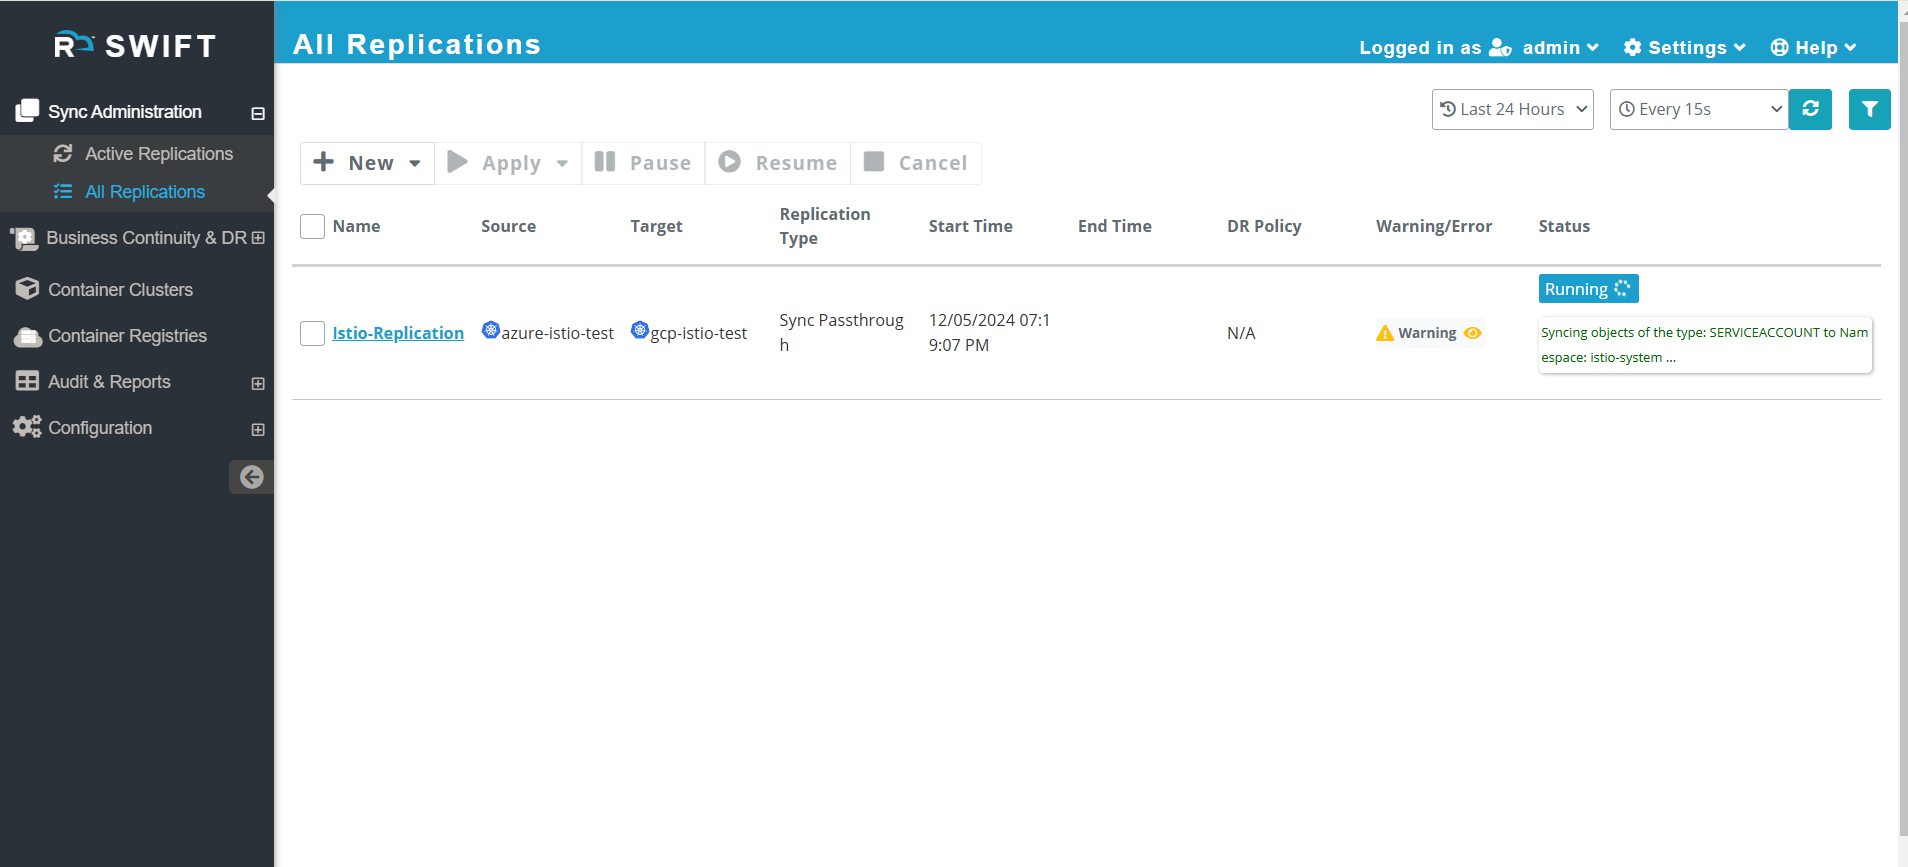The image size is (1908, 867).
Task: Collapse the Sync Administration section
Action: pyautogui.click(x=258, y=113)
